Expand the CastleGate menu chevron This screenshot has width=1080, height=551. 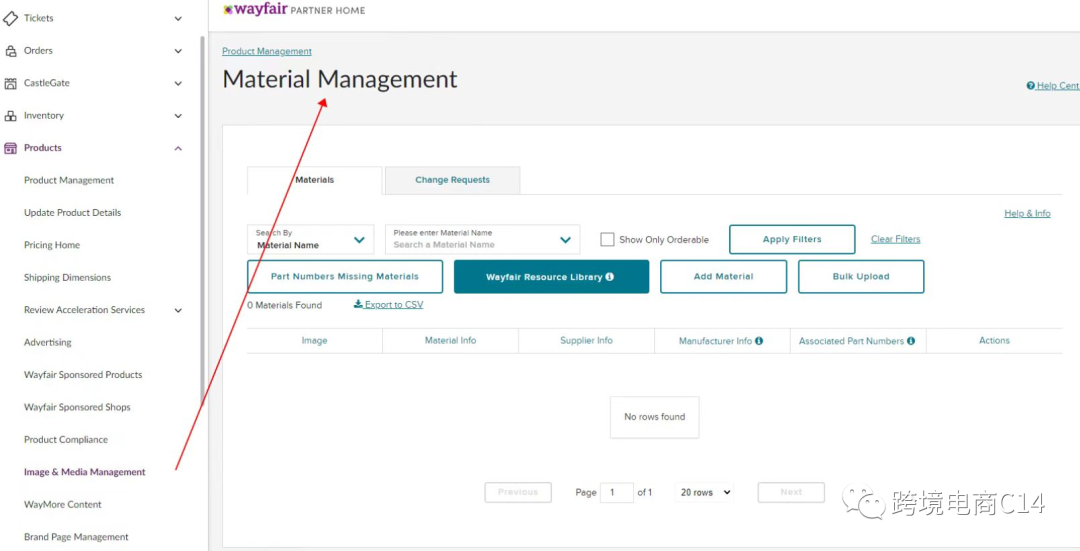178,83
